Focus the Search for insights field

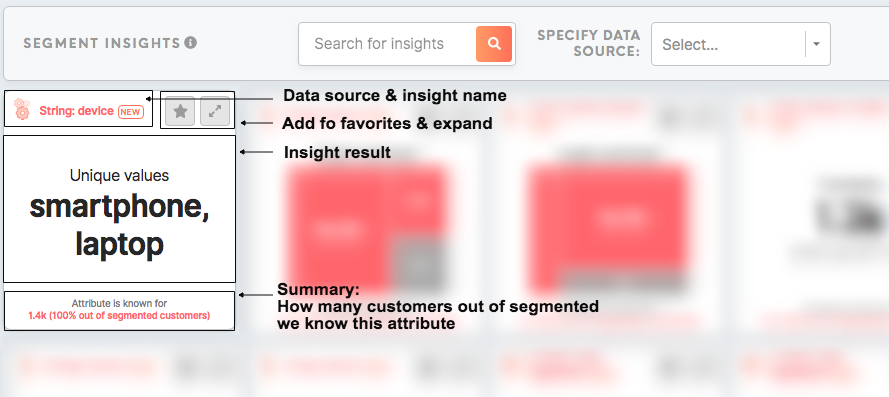pyautogui.click(x=388, y=44)
